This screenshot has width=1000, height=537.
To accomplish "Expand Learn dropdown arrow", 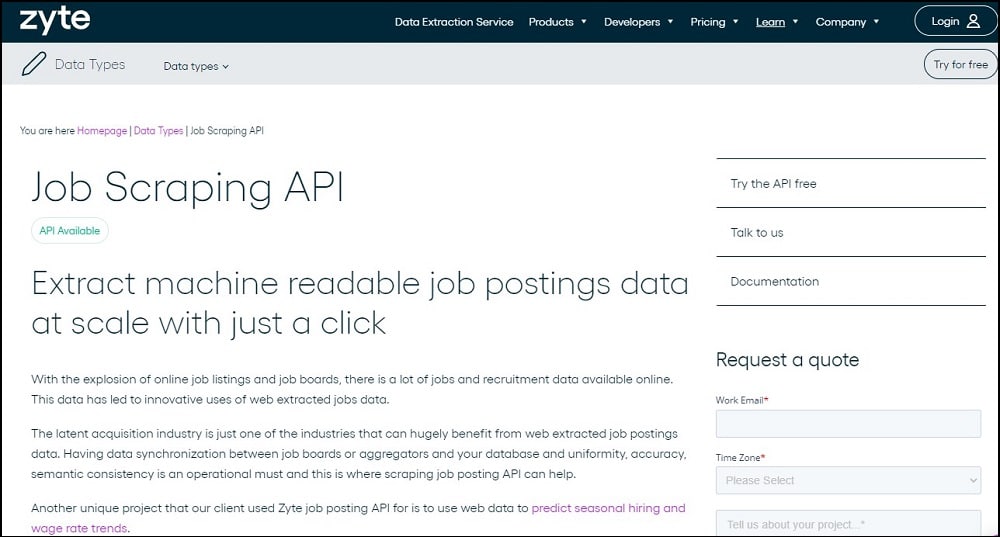I will pyautogui.click(x=795, y=22).
